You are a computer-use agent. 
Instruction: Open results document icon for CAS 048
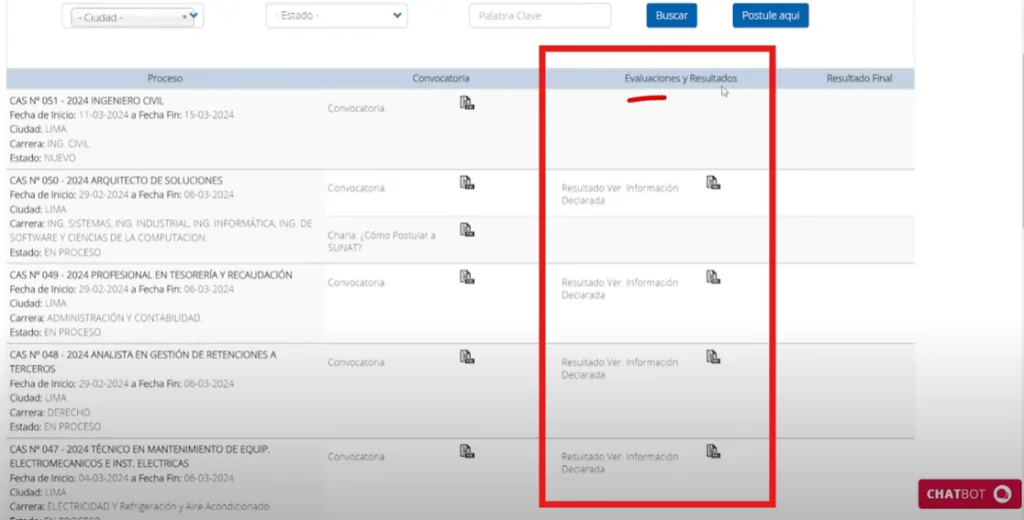[x=713, y=357]
